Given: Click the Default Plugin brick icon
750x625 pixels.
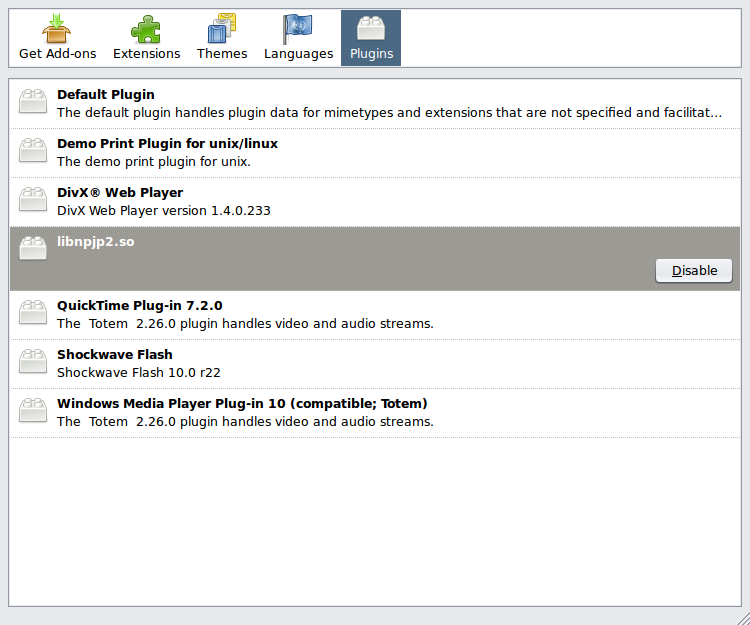Looking at the screenshot, I should tap(33, 101).
